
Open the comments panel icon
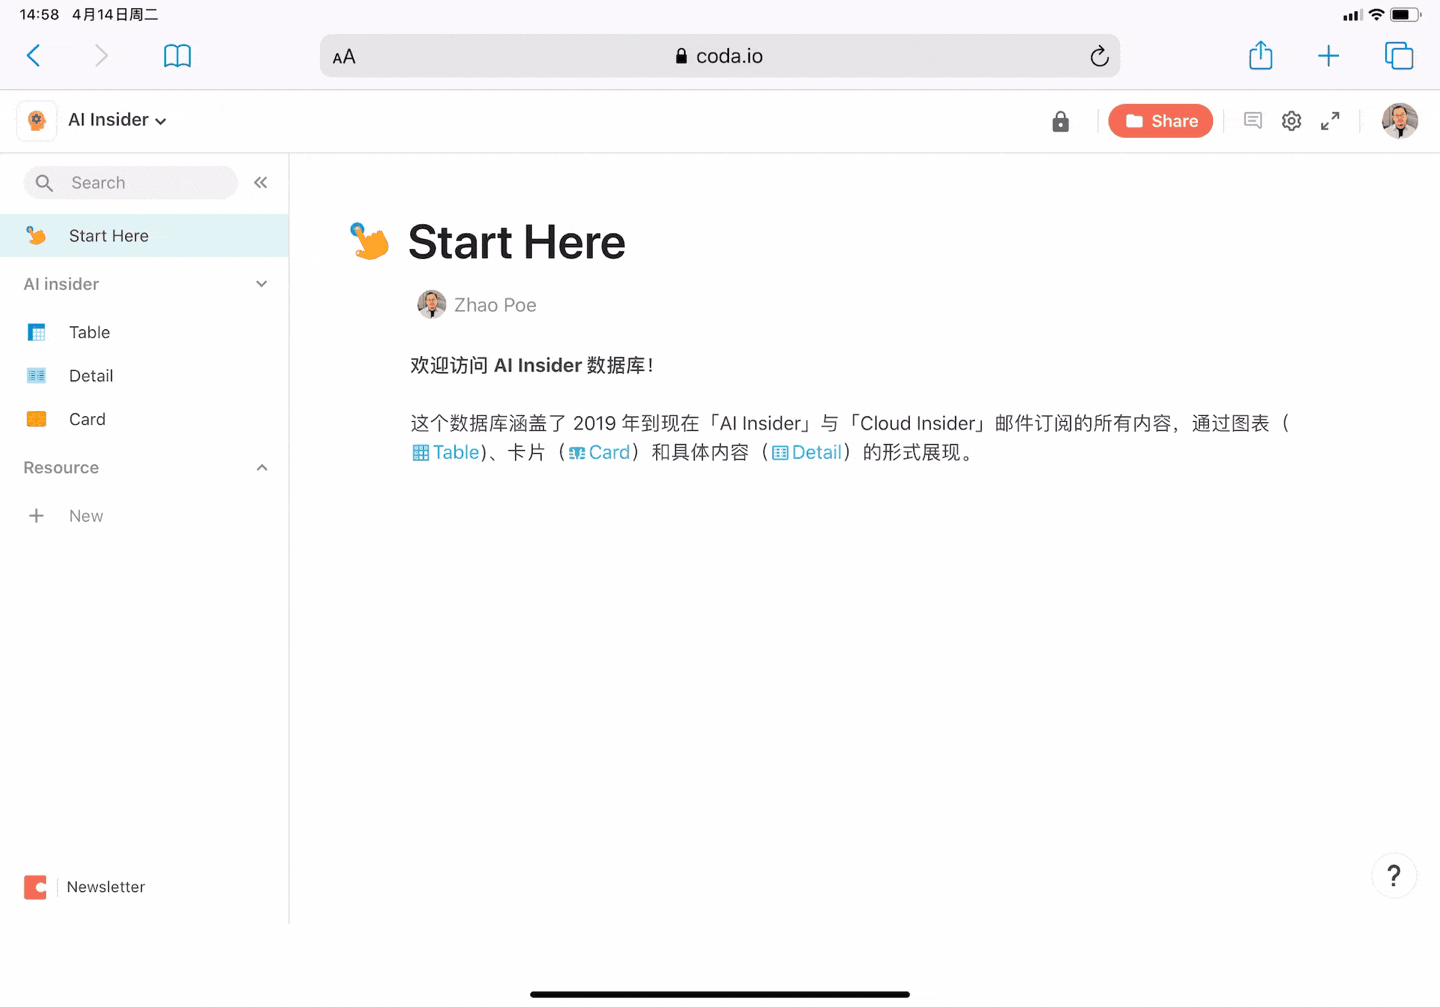1253,121
